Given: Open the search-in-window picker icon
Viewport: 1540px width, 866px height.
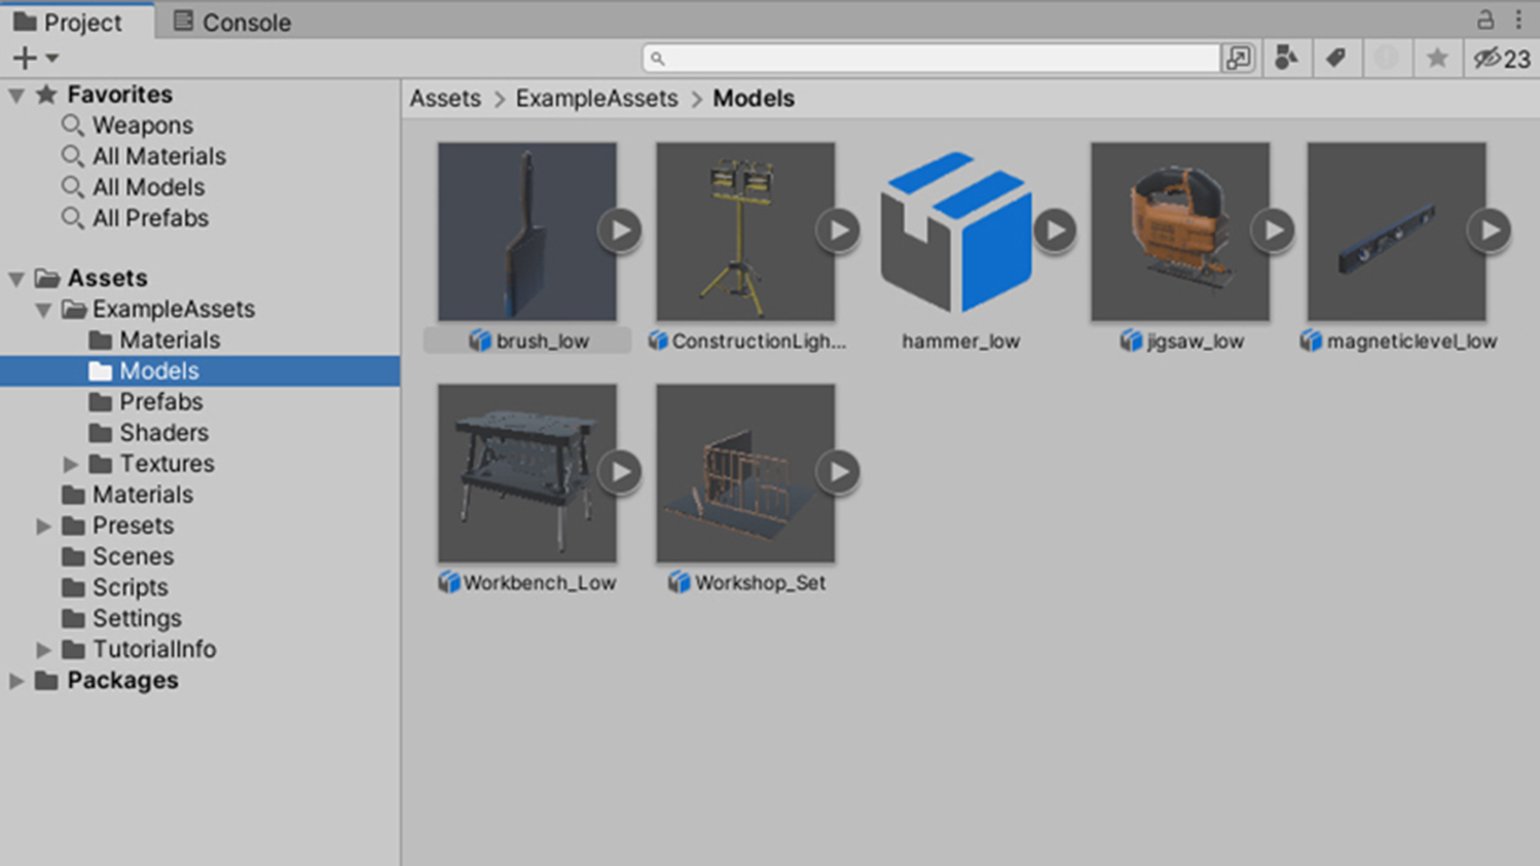Looking at the screenshot, I should click(x=1238, y=59).
